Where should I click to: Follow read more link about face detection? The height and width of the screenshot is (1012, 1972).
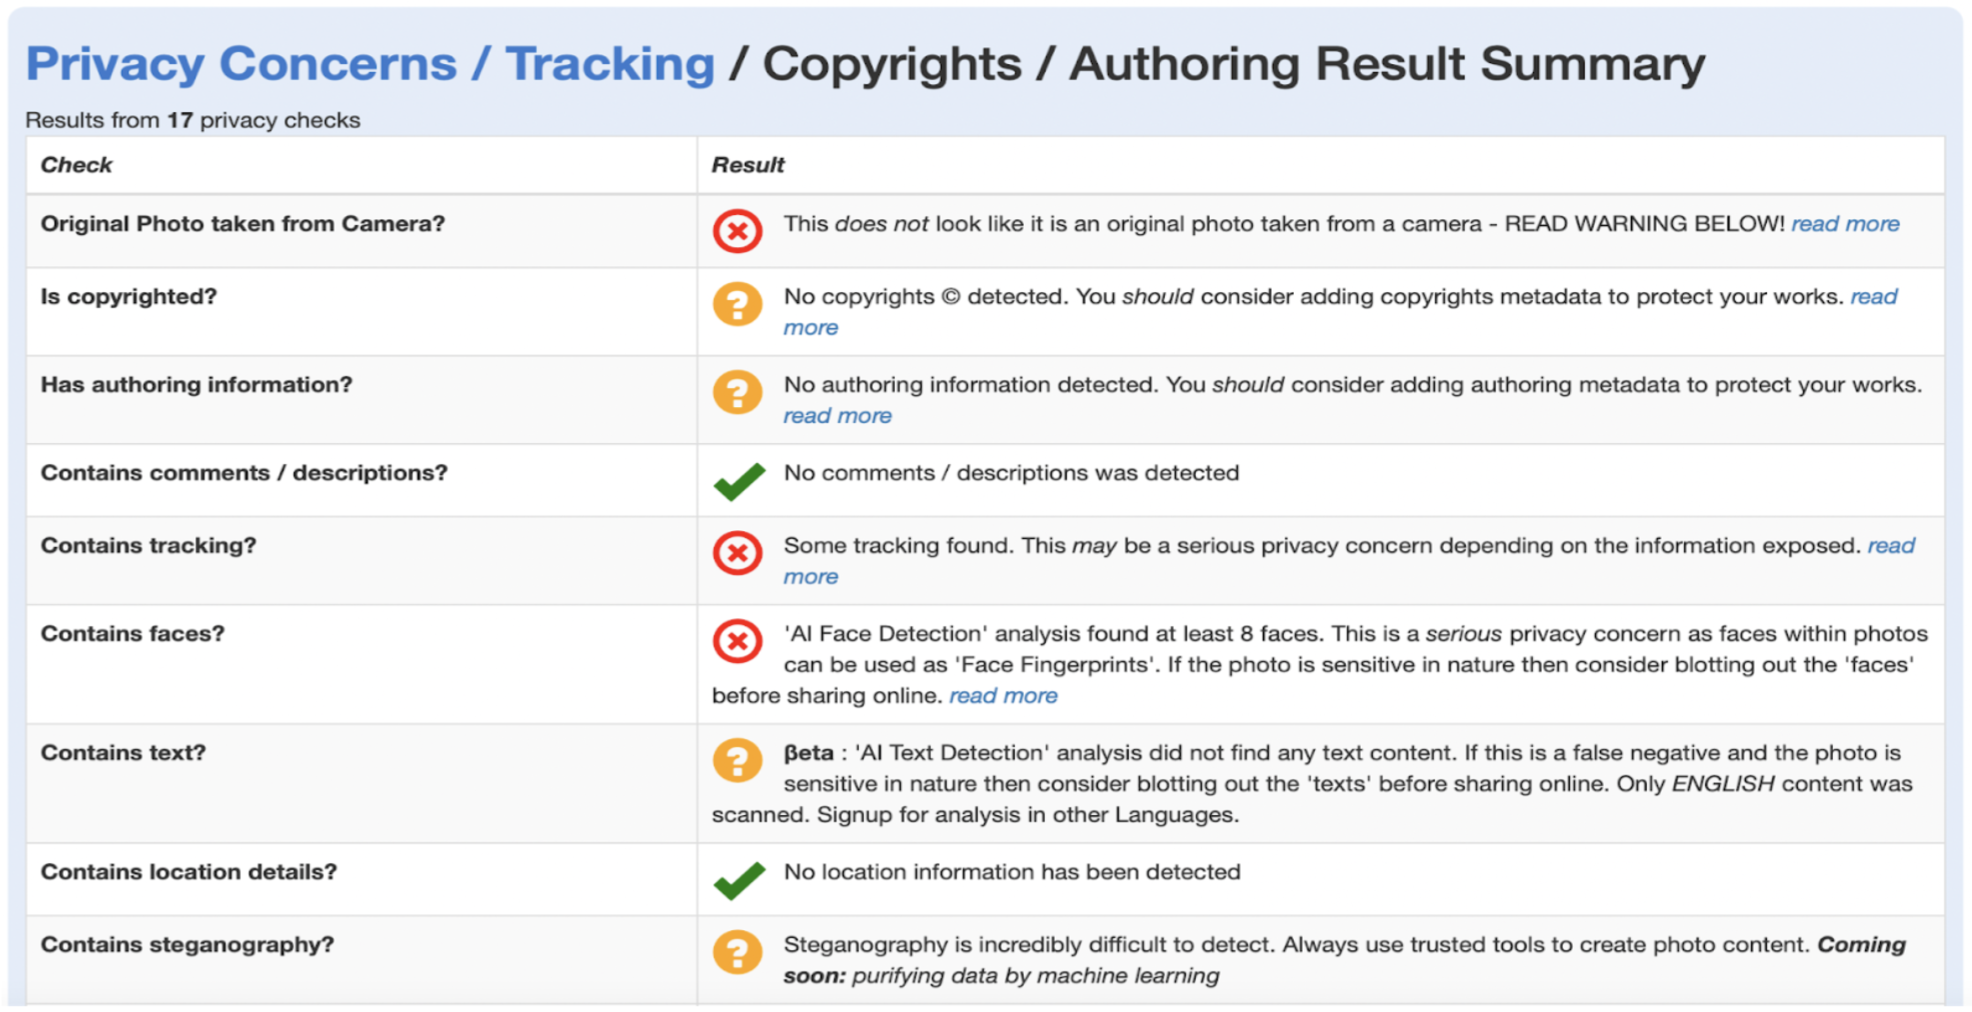(1003, 696)
